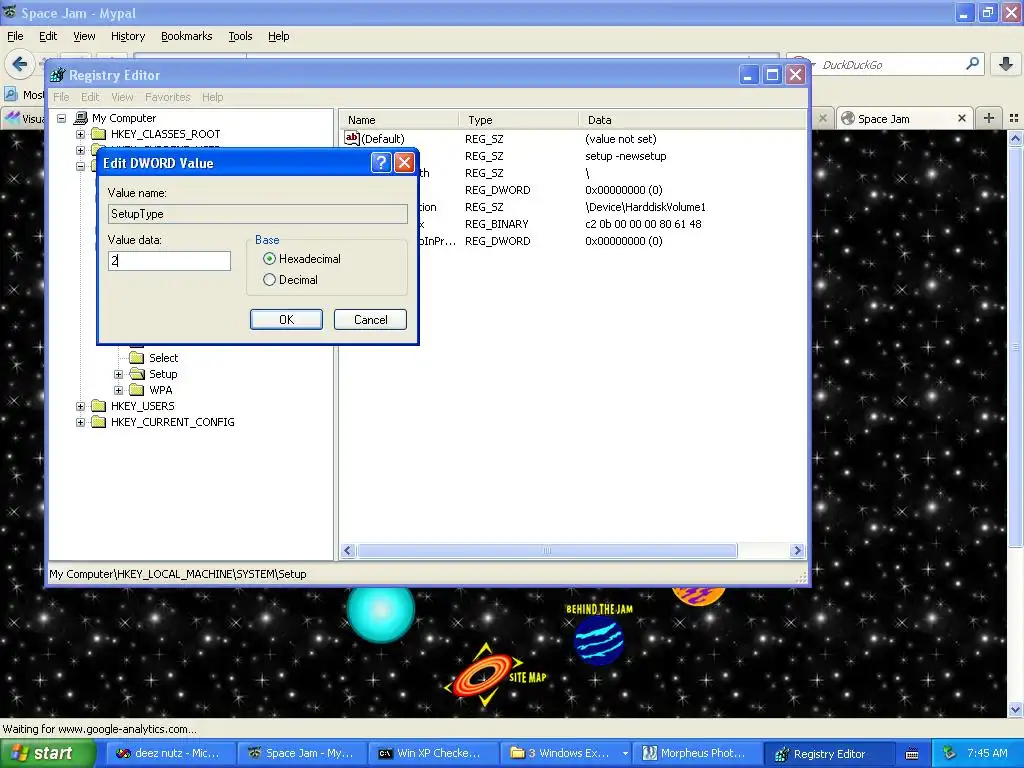This screenshot has width=1024, height=768.
Task: Sort values by the Type column header
Action: point(519,120)
